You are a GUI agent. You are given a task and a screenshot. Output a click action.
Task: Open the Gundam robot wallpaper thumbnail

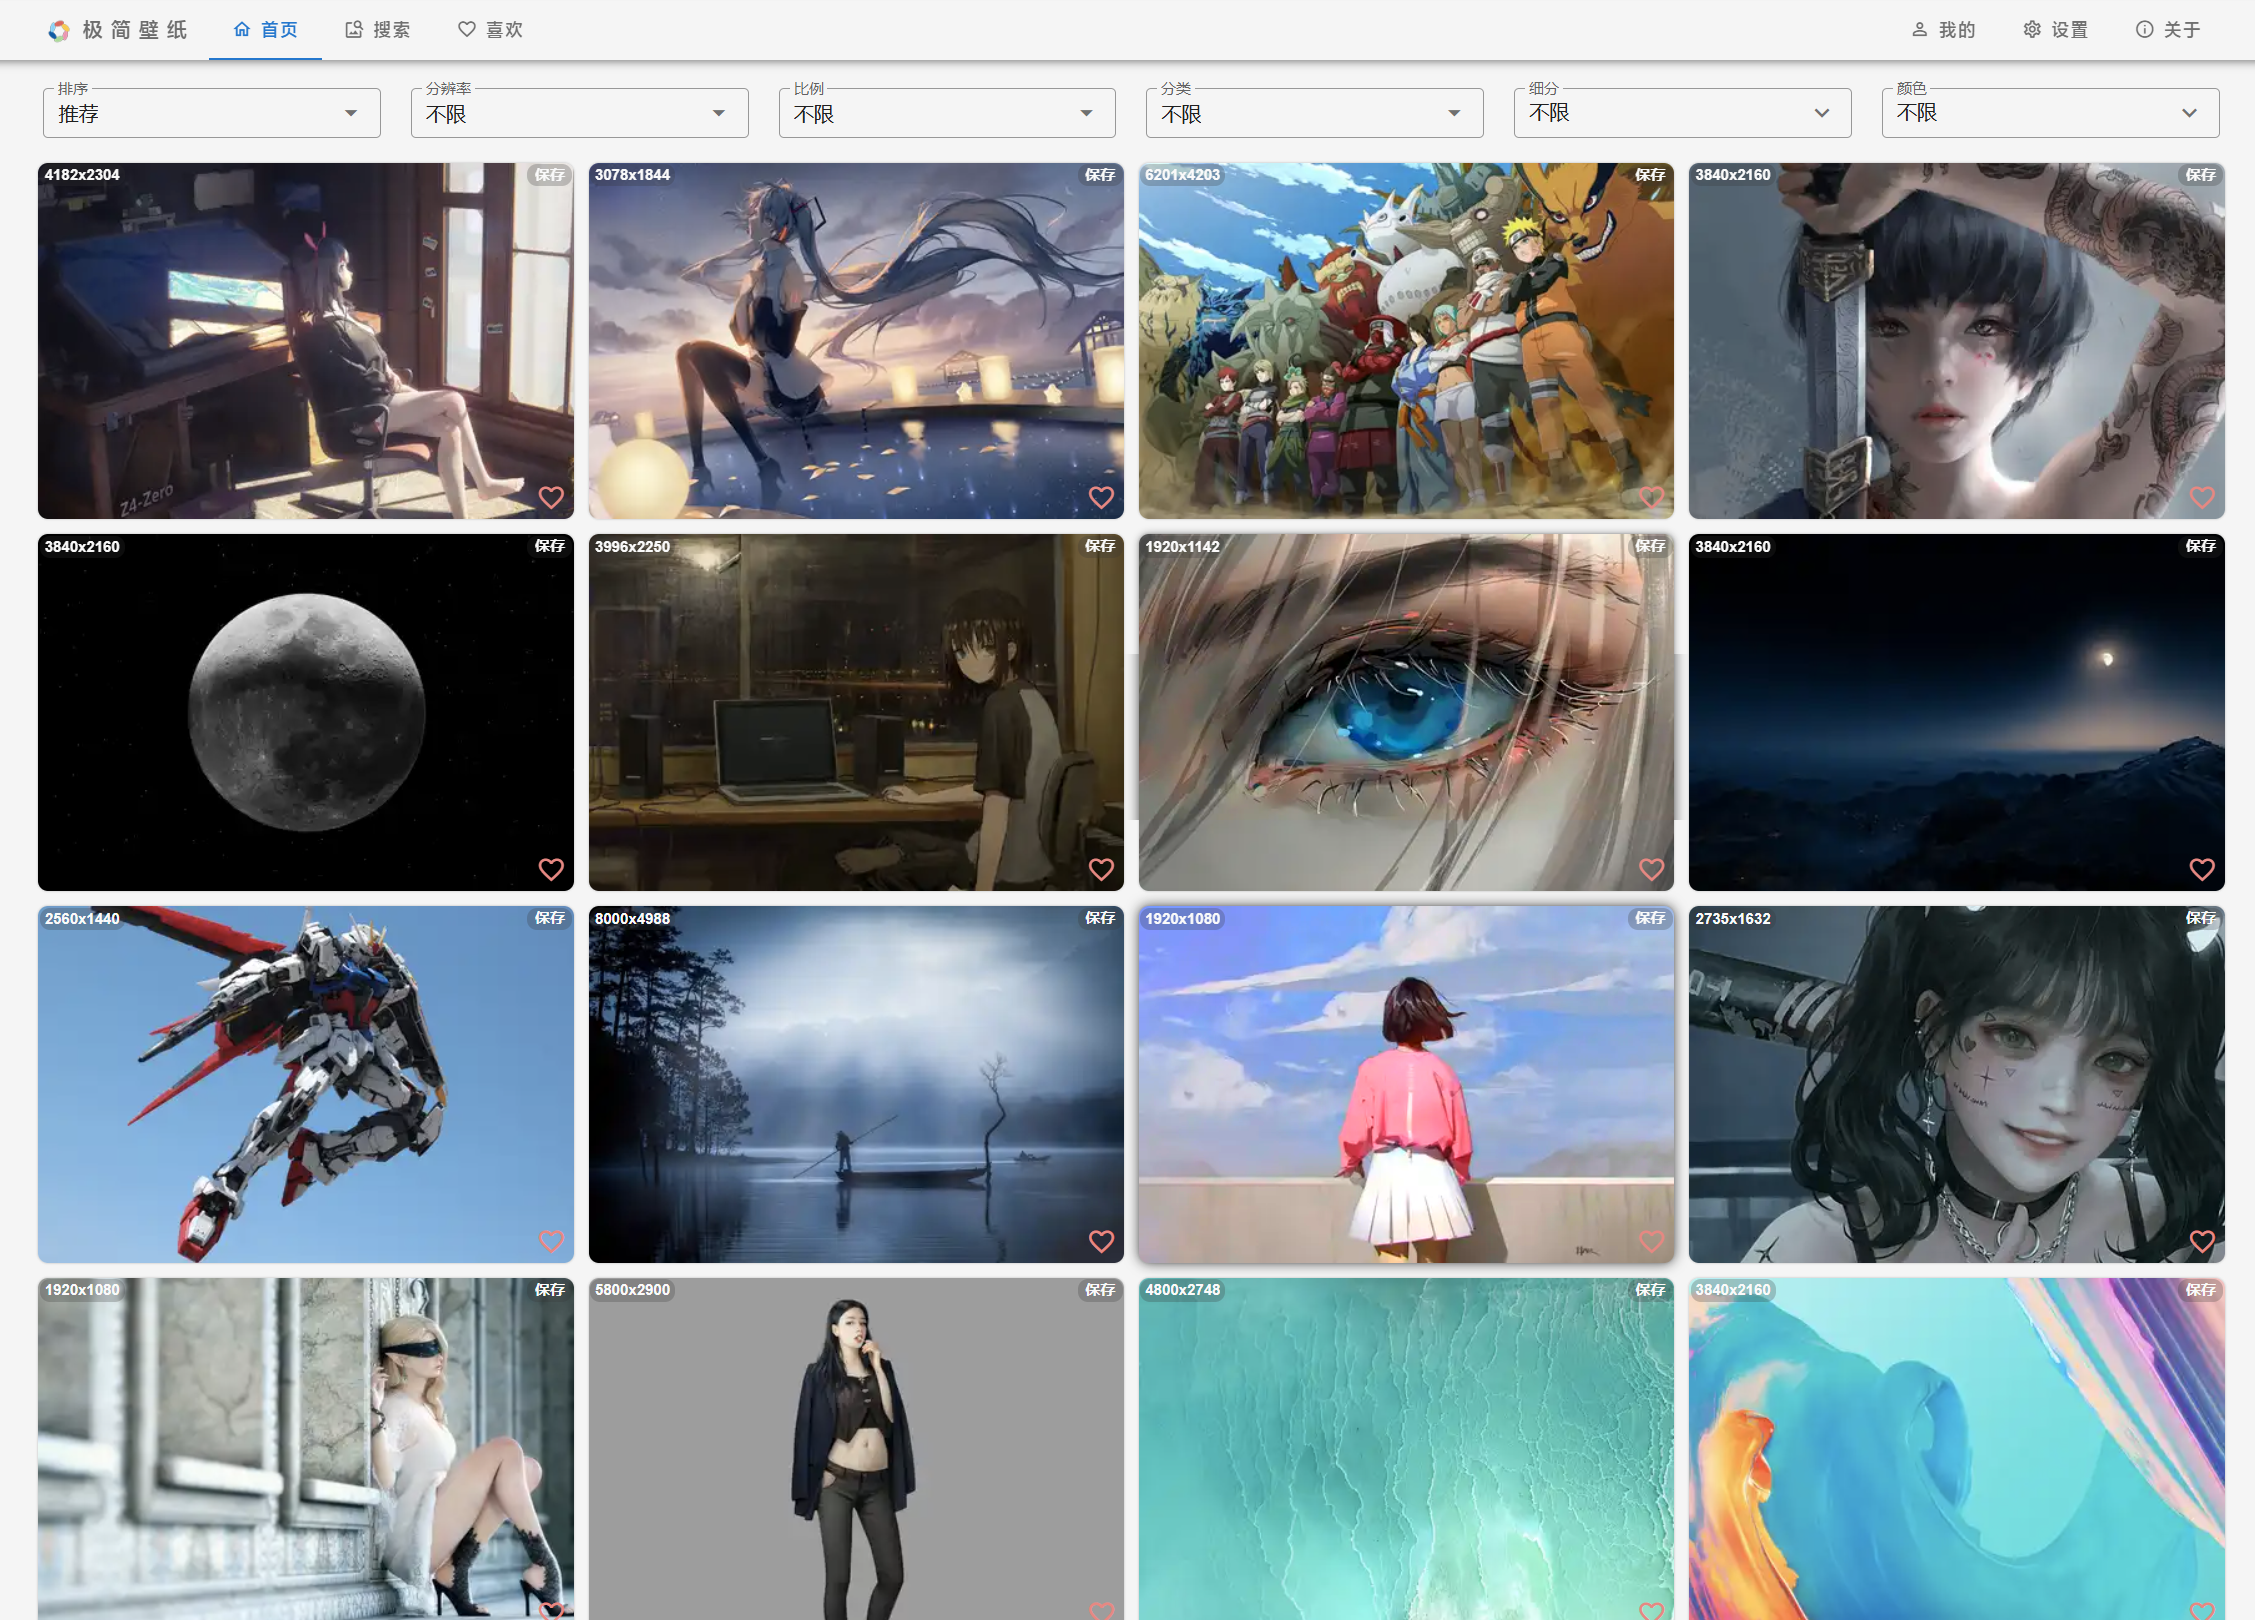306,1084
